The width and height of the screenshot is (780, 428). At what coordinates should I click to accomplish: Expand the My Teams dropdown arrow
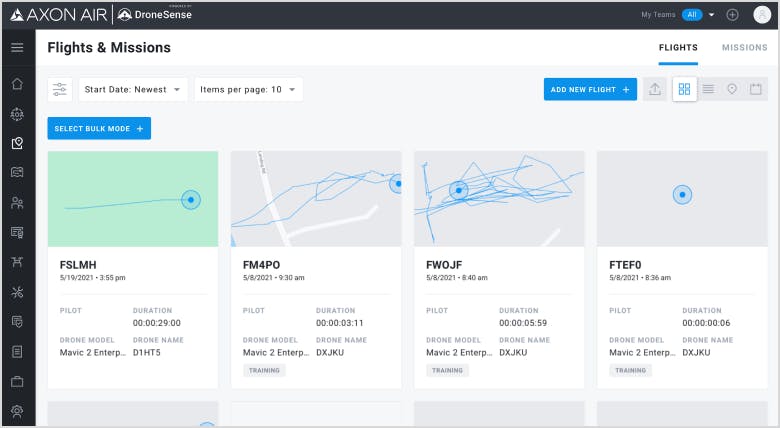coord(712,15)
